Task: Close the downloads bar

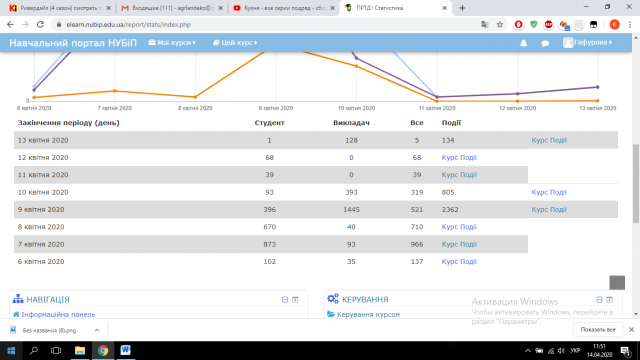Action: point(631,329)
